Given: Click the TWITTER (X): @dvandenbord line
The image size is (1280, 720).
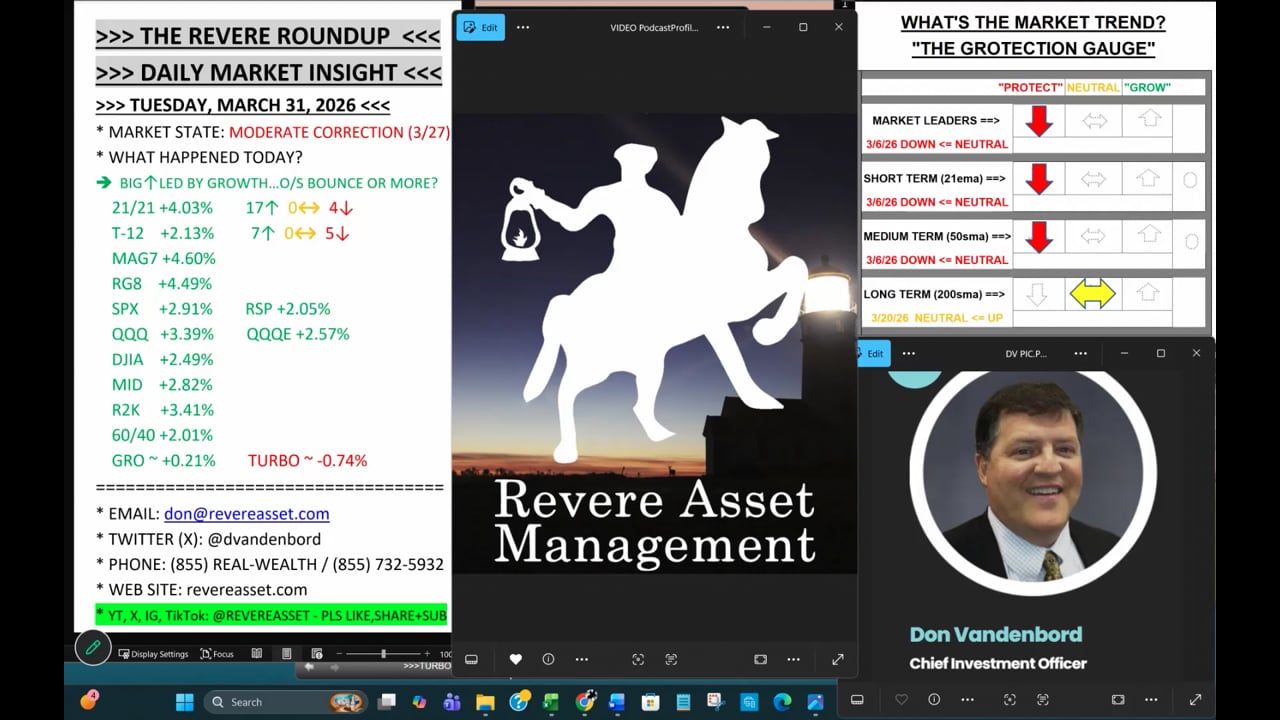Looking at the screenshot, I should click(209, 539).
